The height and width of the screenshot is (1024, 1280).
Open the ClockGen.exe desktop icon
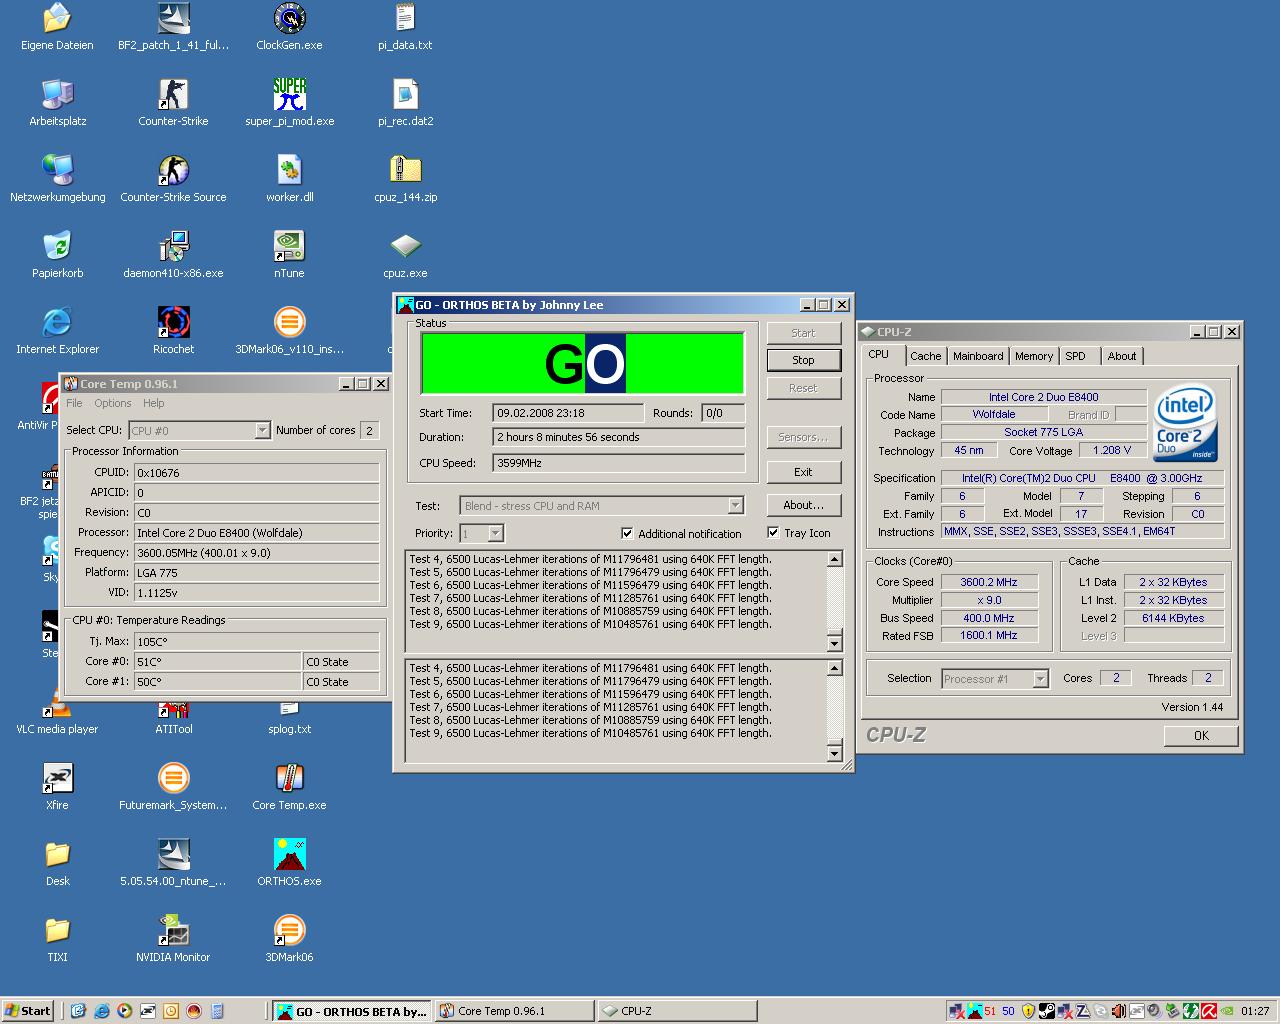(289, 19)
